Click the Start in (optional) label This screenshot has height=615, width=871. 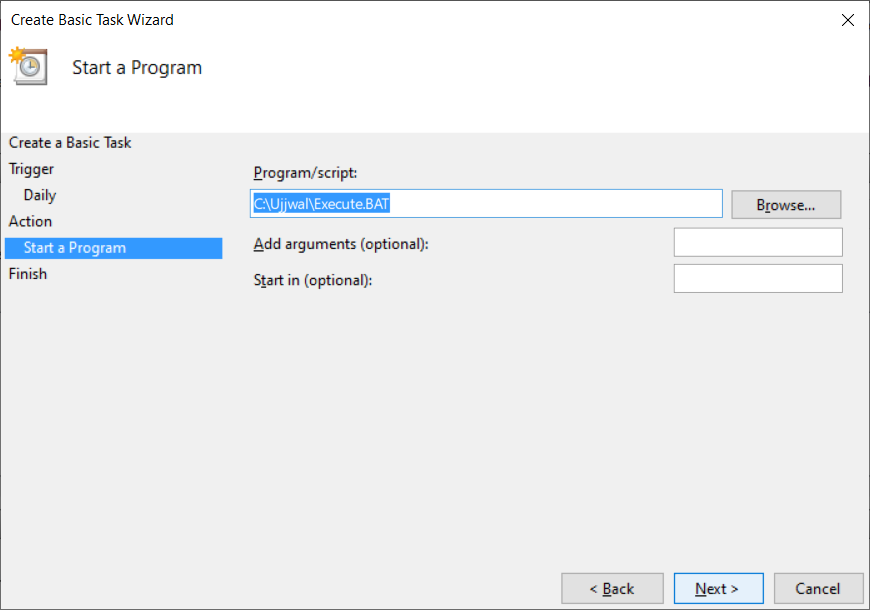pyautogui.click(x=313, y=280)
